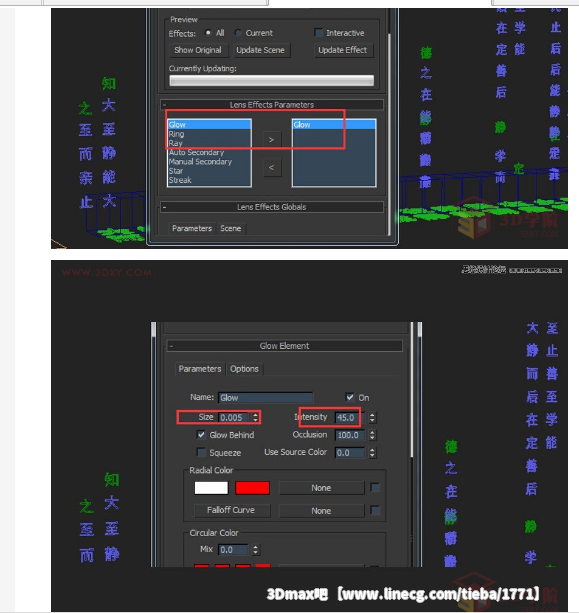Toggle the Falloff Curve map checkbox
Viewport: 579px width, 613px height.
coord(375,510)
